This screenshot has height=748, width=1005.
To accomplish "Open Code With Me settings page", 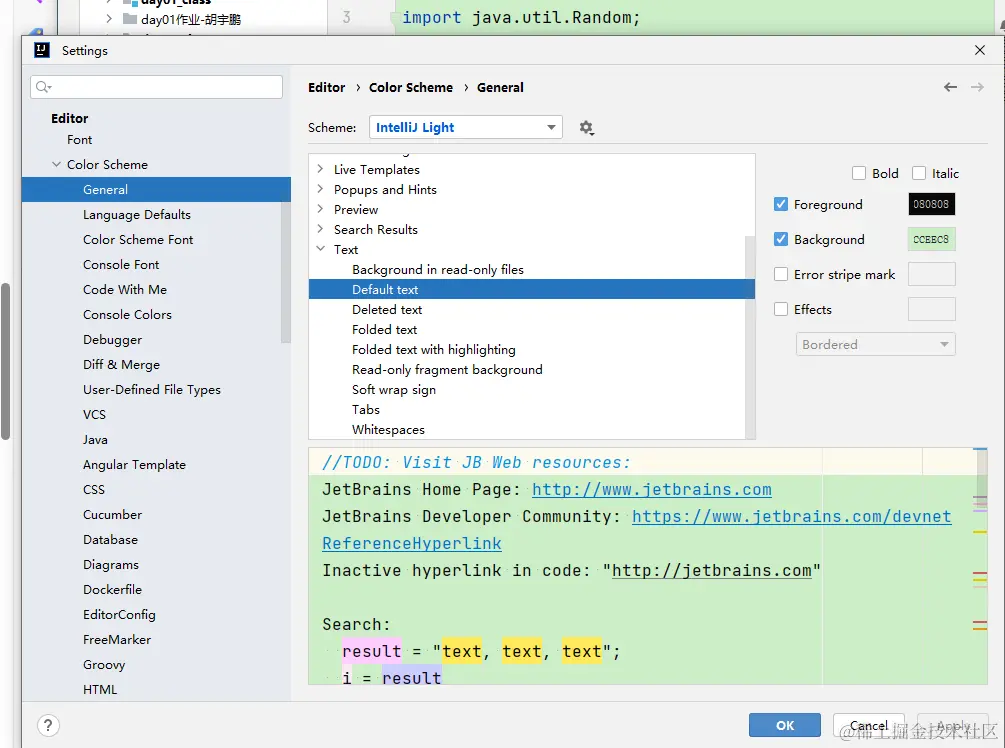I will [x=124, y=290].
